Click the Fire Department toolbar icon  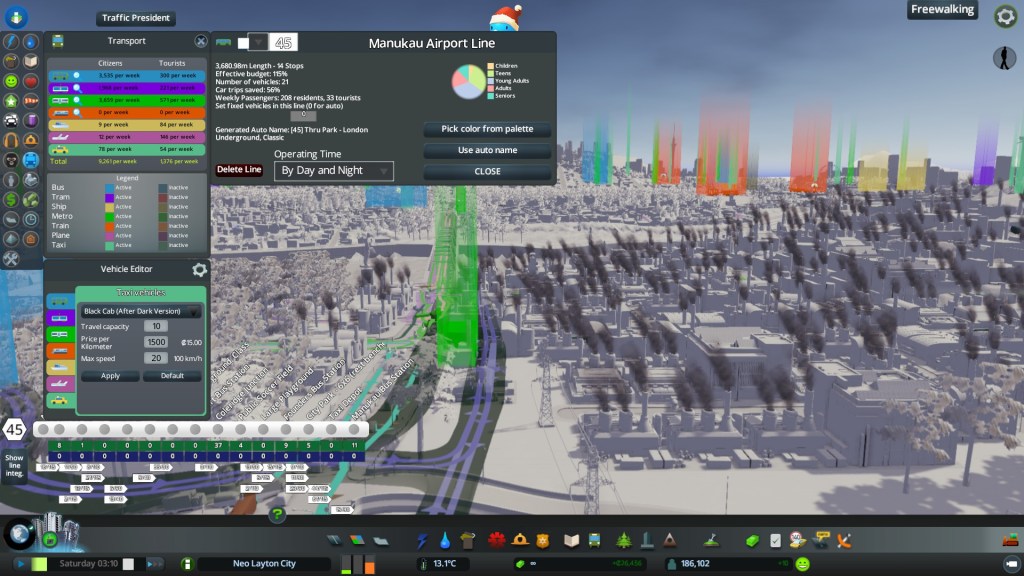coord(494,540)
